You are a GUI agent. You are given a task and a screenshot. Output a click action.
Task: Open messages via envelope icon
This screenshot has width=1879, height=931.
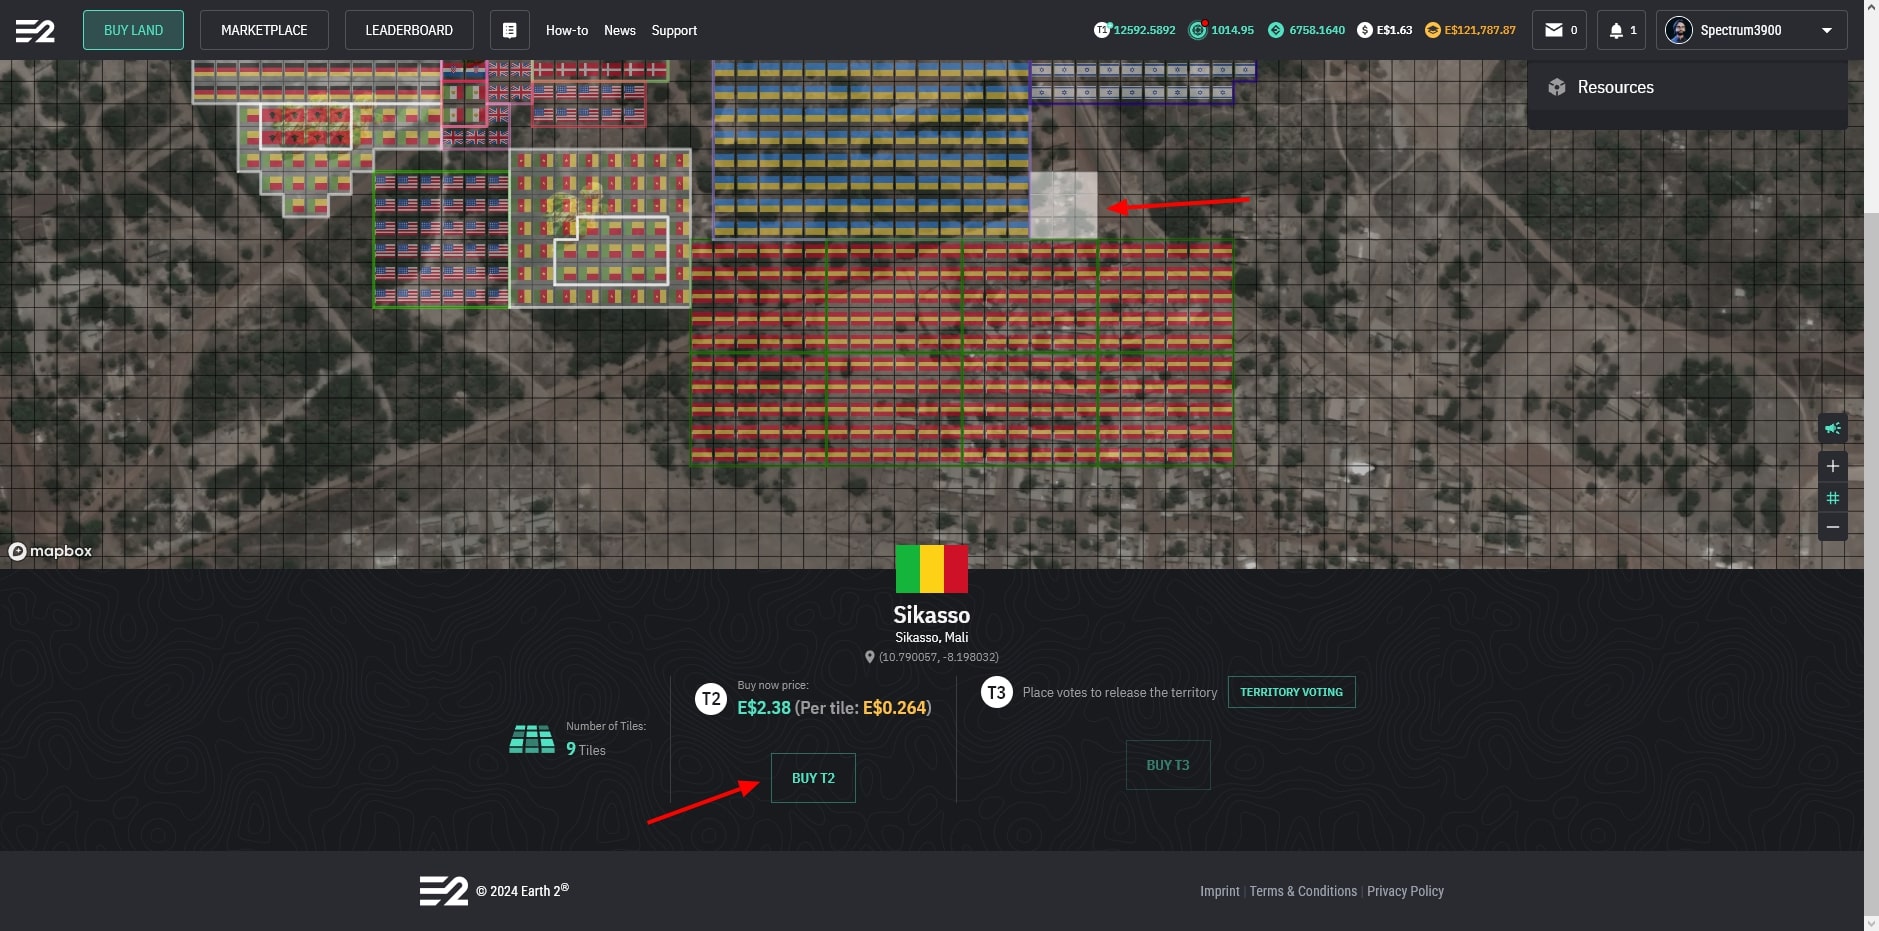point(1553,30)
